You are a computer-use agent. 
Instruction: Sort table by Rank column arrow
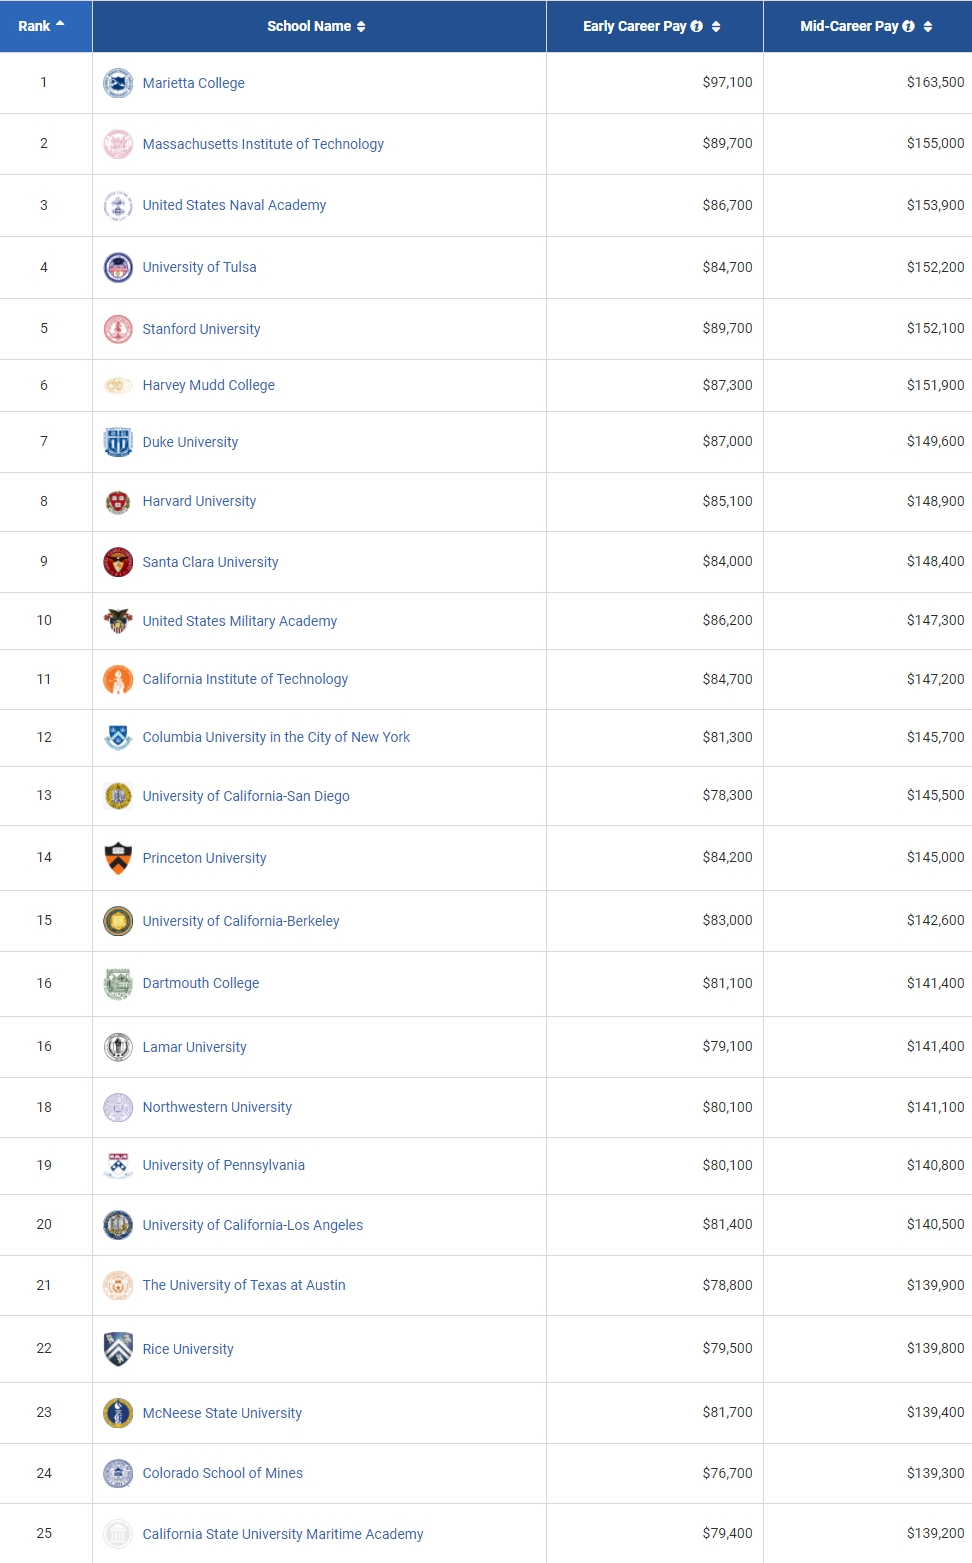[60, 25]
